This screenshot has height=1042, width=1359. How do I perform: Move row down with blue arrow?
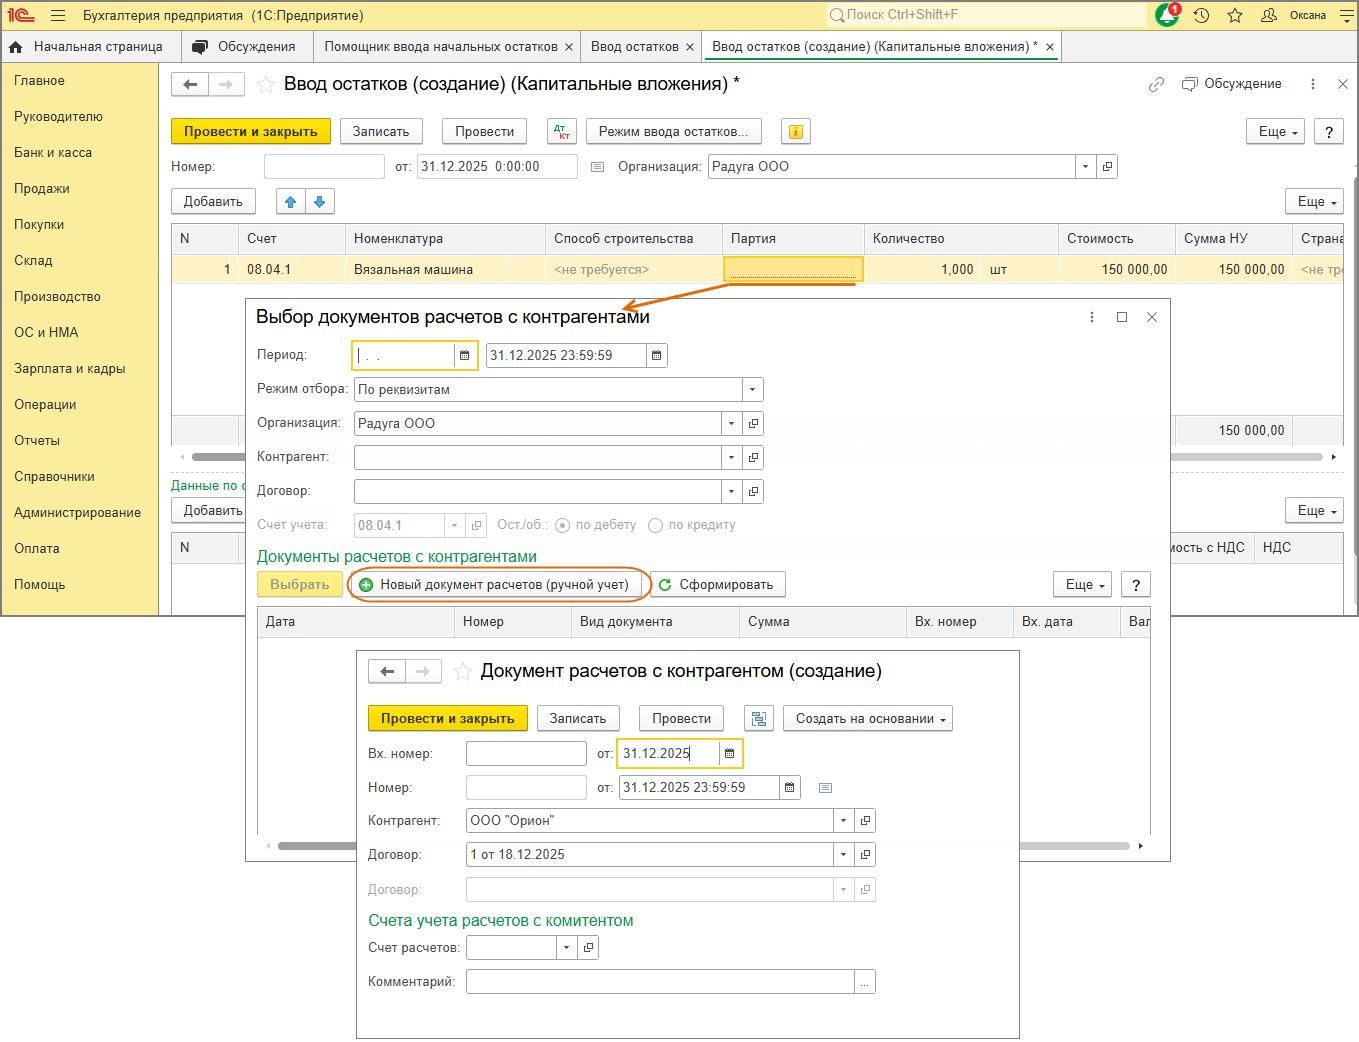(x=320, y=201)
